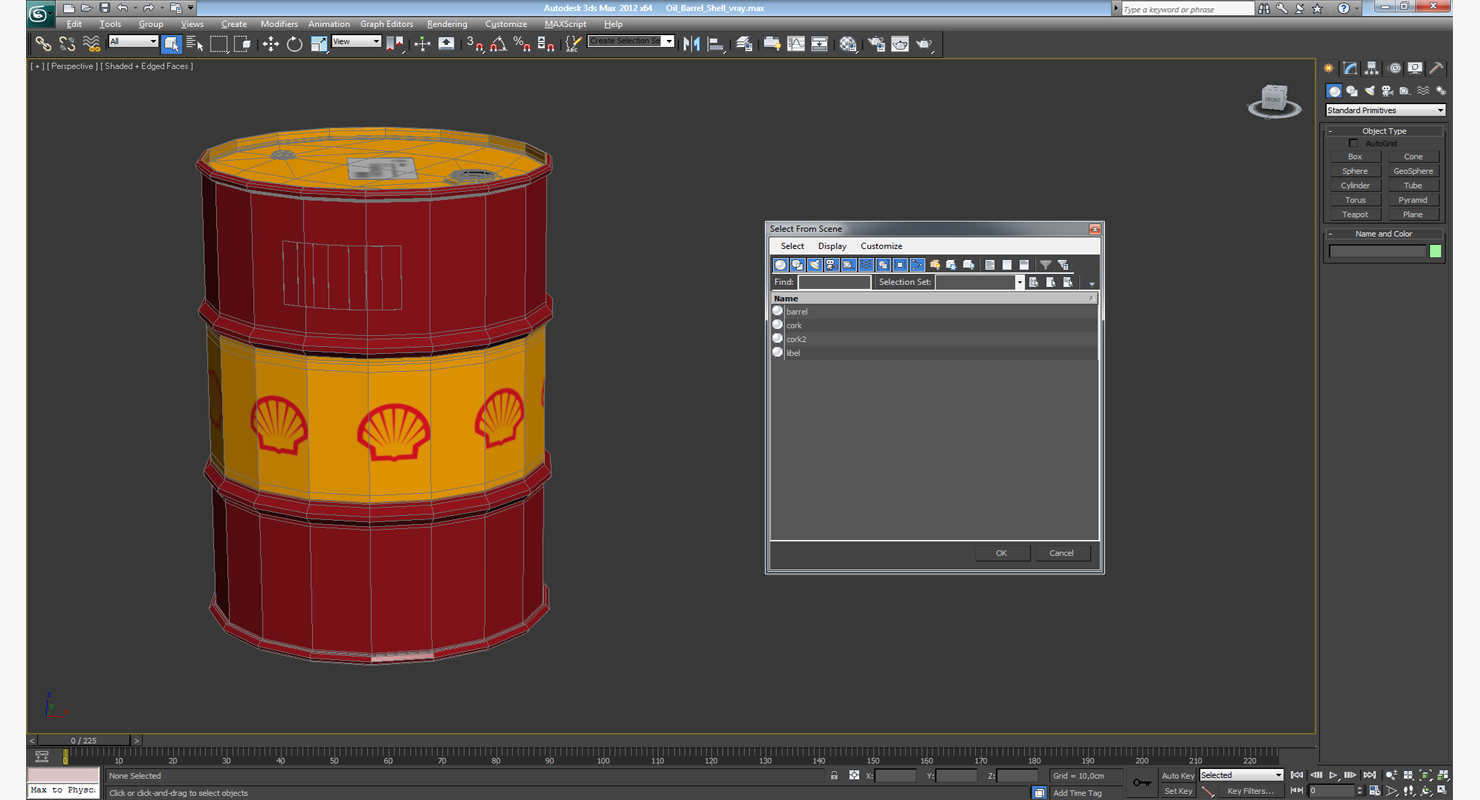Create a Teapot primitive
1480x800 pixels.
coord(1355,214)
